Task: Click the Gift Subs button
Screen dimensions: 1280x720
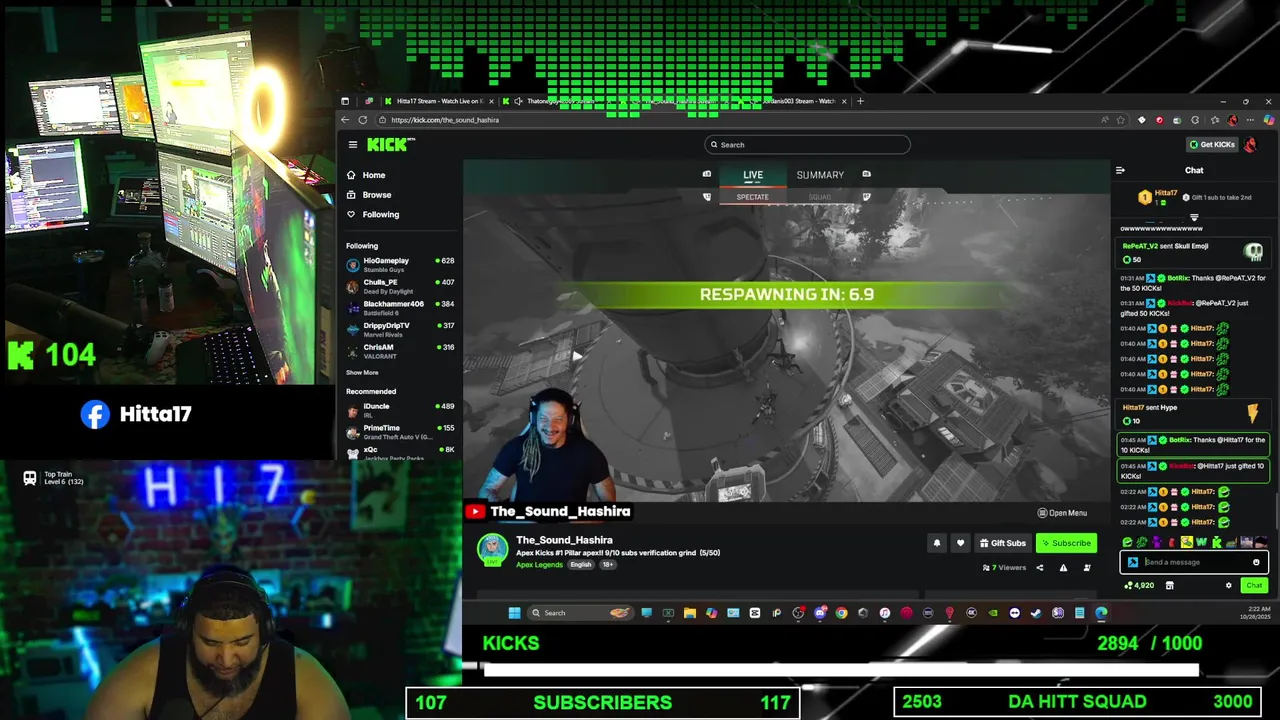Action: [x=1002, y=543]
